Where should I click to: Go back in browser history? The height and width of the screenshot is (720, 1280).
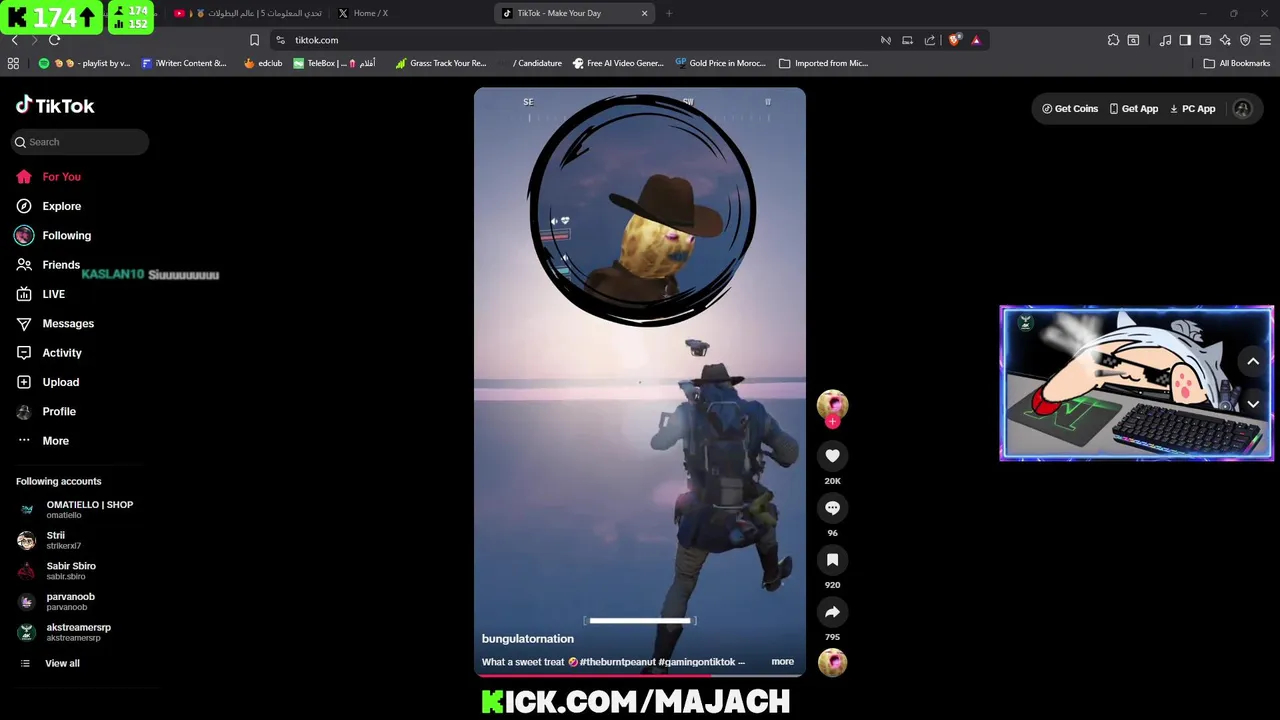[x=14, y=40]
